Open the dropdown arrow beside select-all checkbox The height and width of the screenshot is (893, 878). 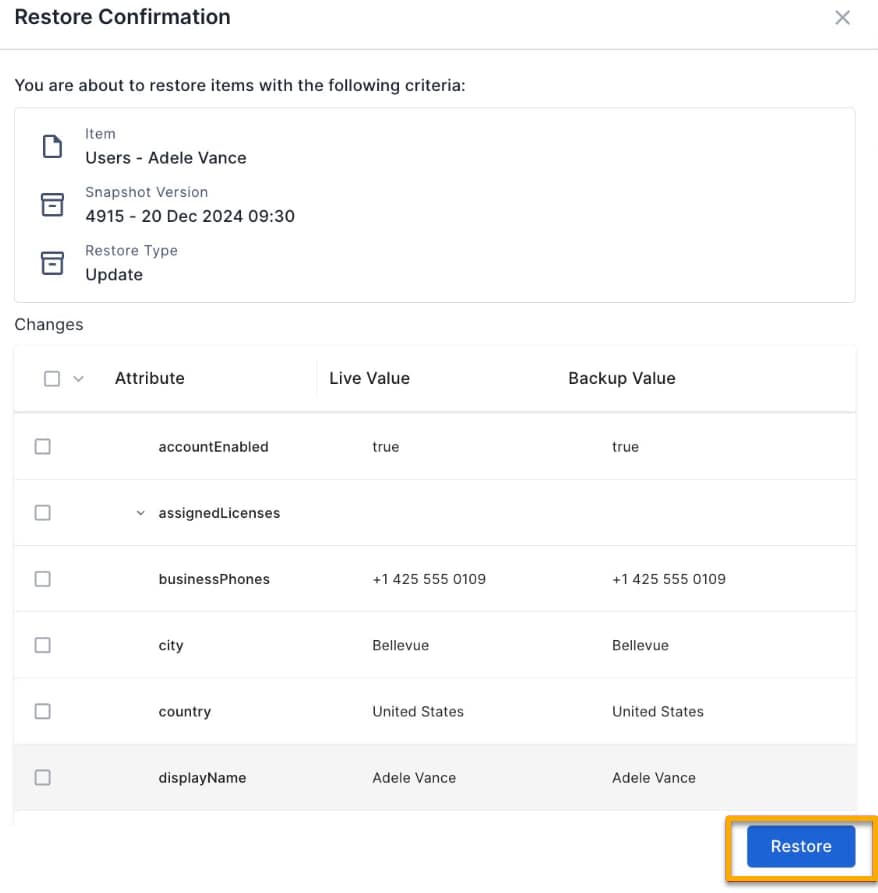tap(79, 379)
